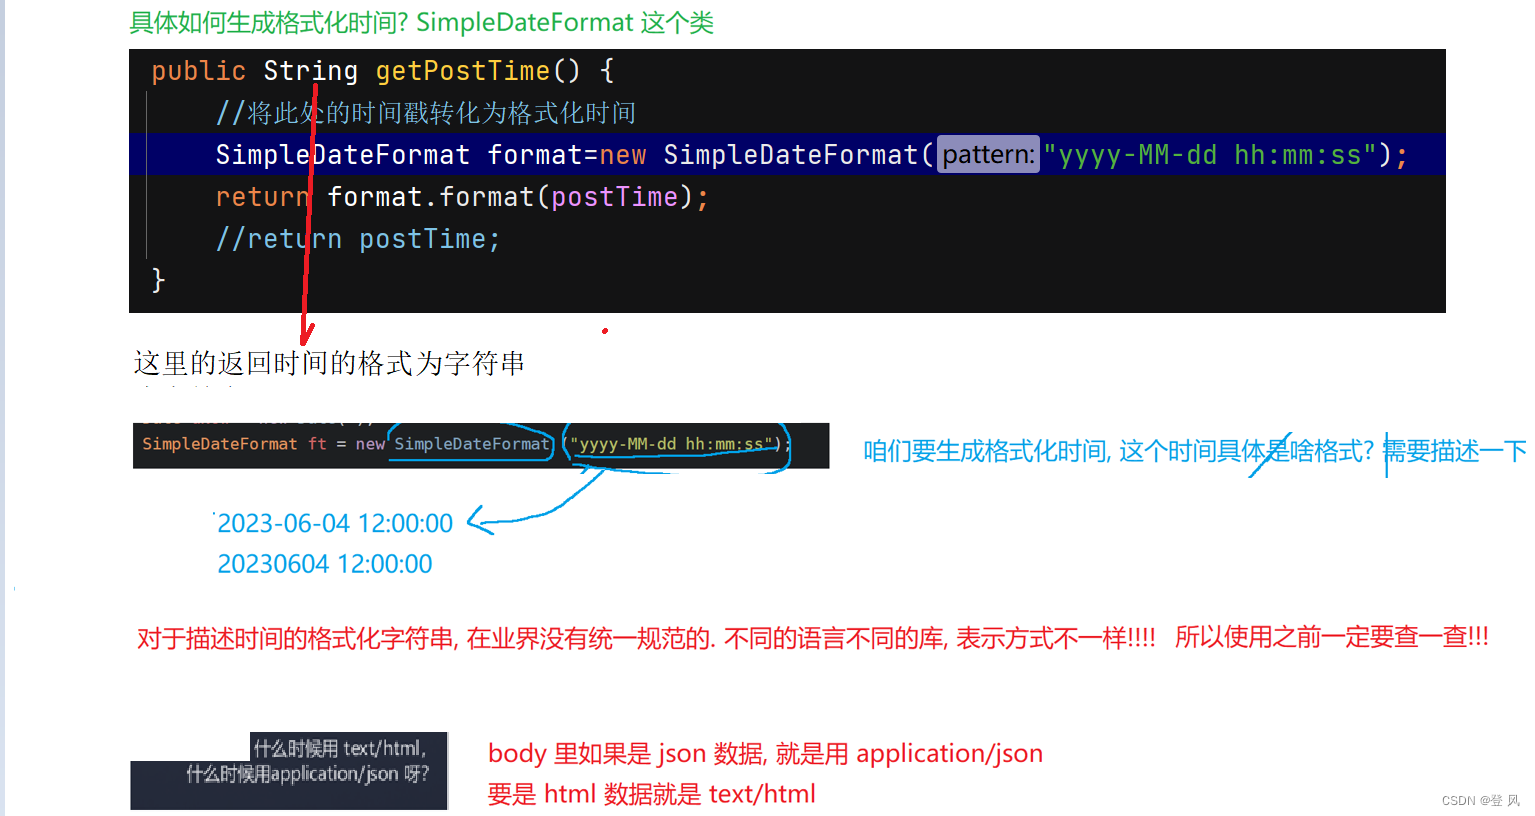Click the example time '2023-06-04 12:00:00'
Viewport: 1535px width, 816px height.
click(335, 523)
